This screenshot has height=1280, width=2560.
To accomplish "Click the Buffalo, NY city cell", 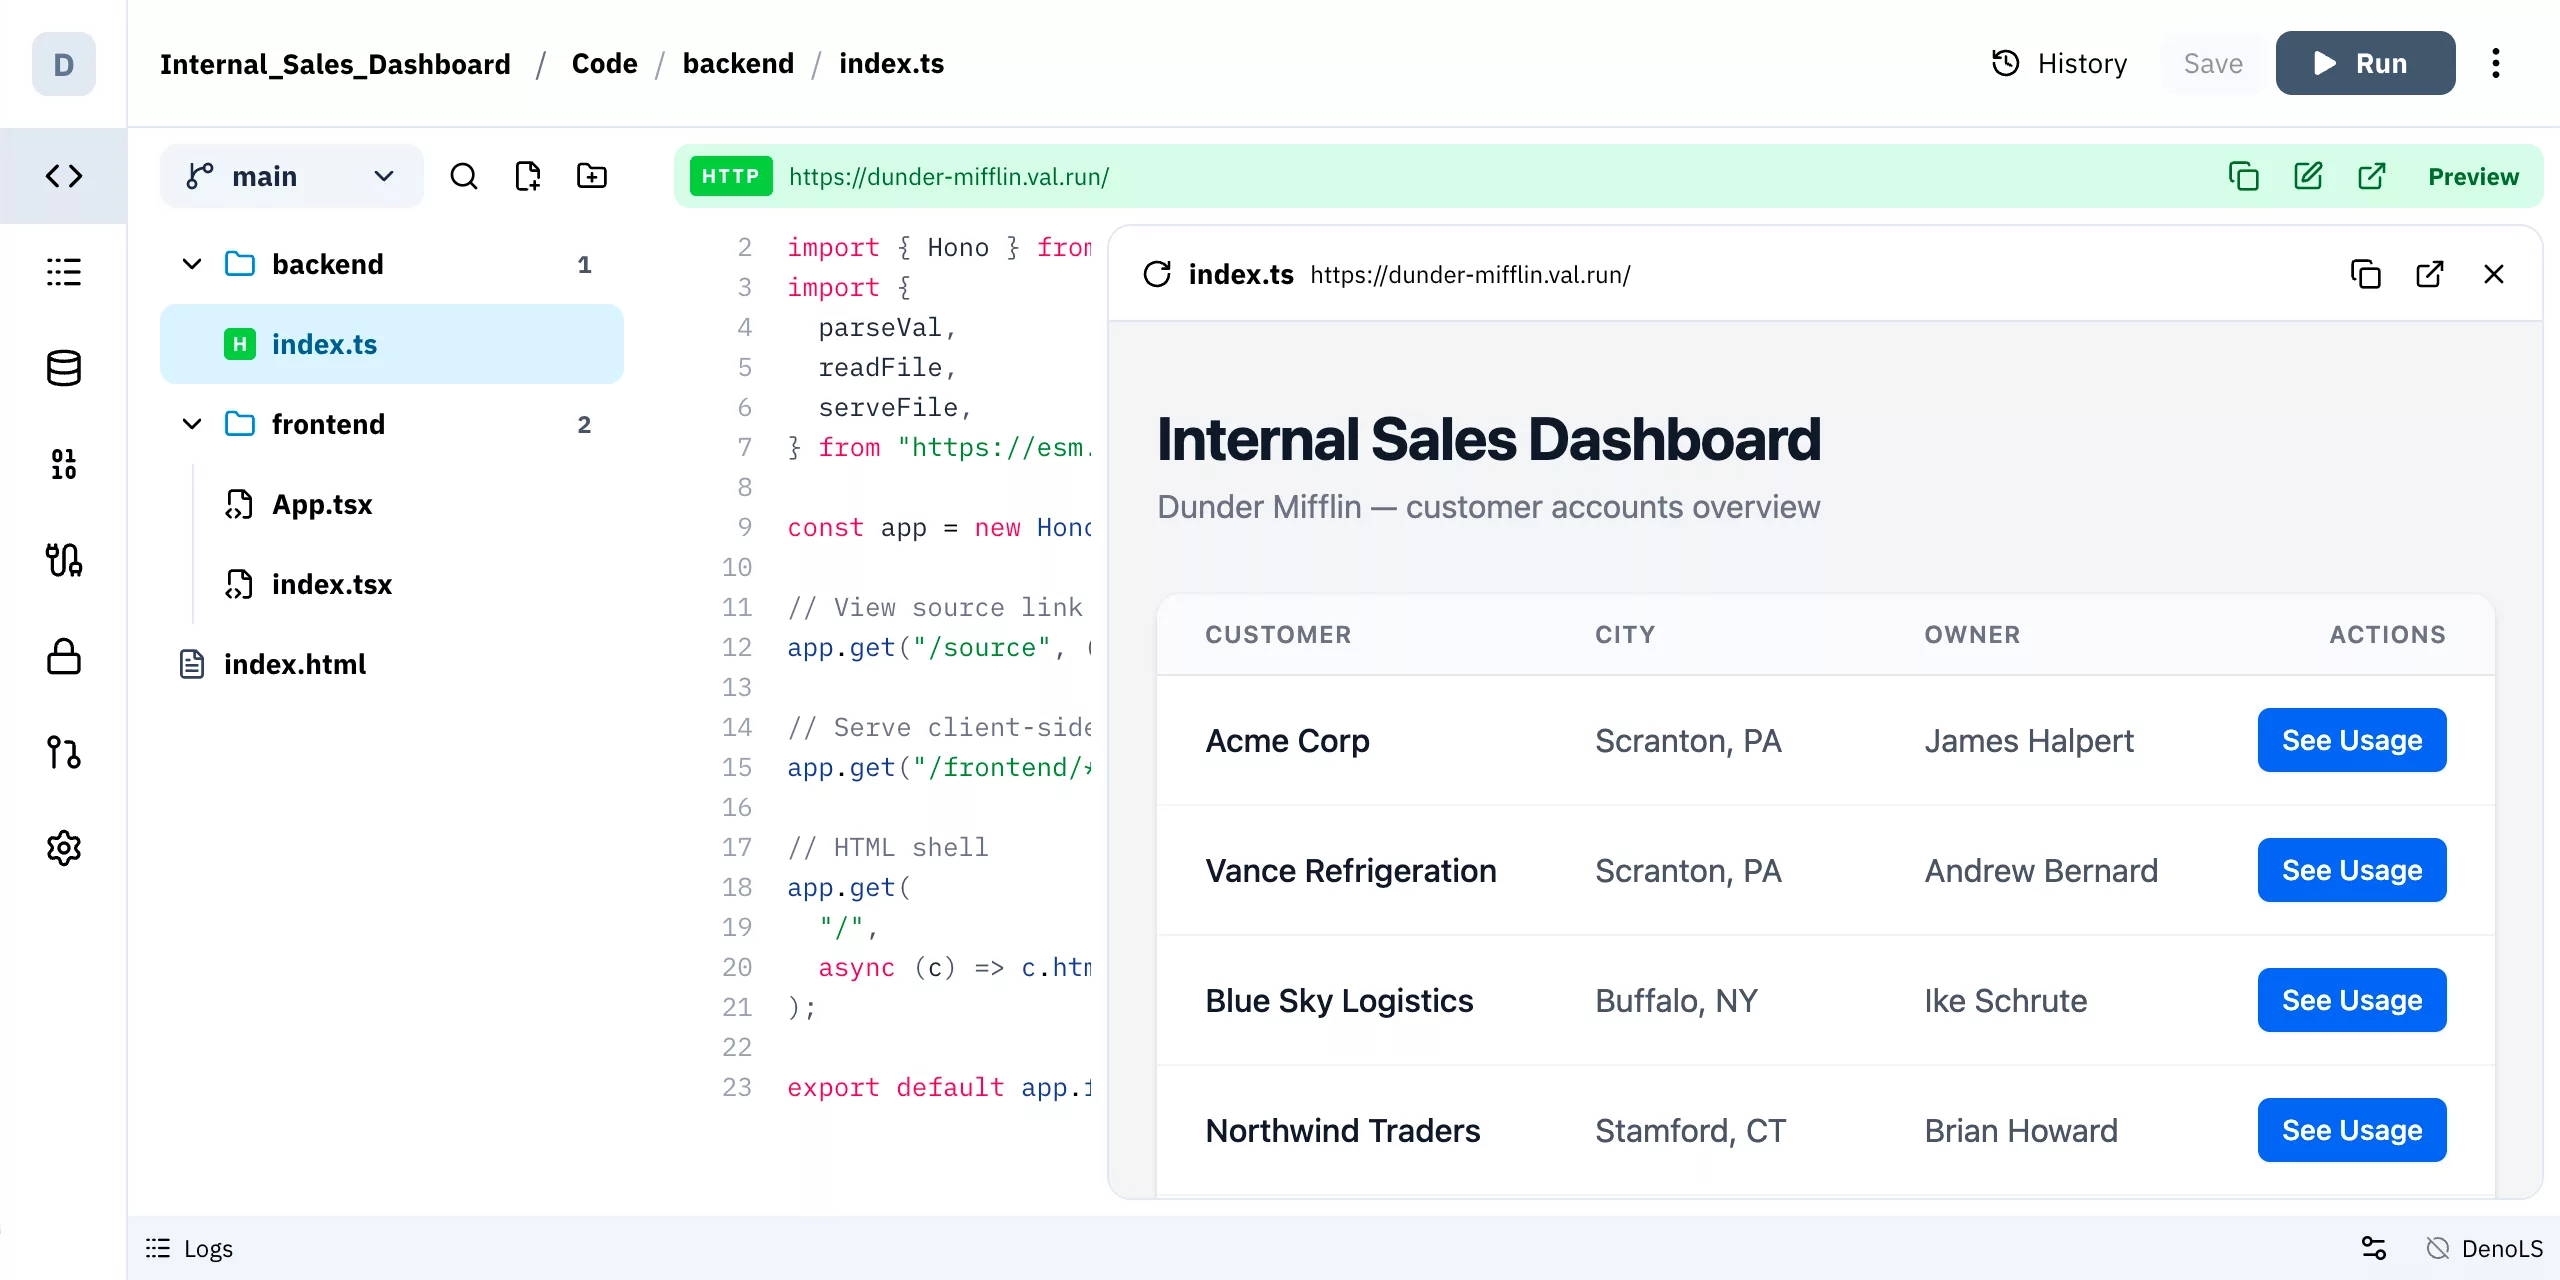I will coord(1676,1000).
